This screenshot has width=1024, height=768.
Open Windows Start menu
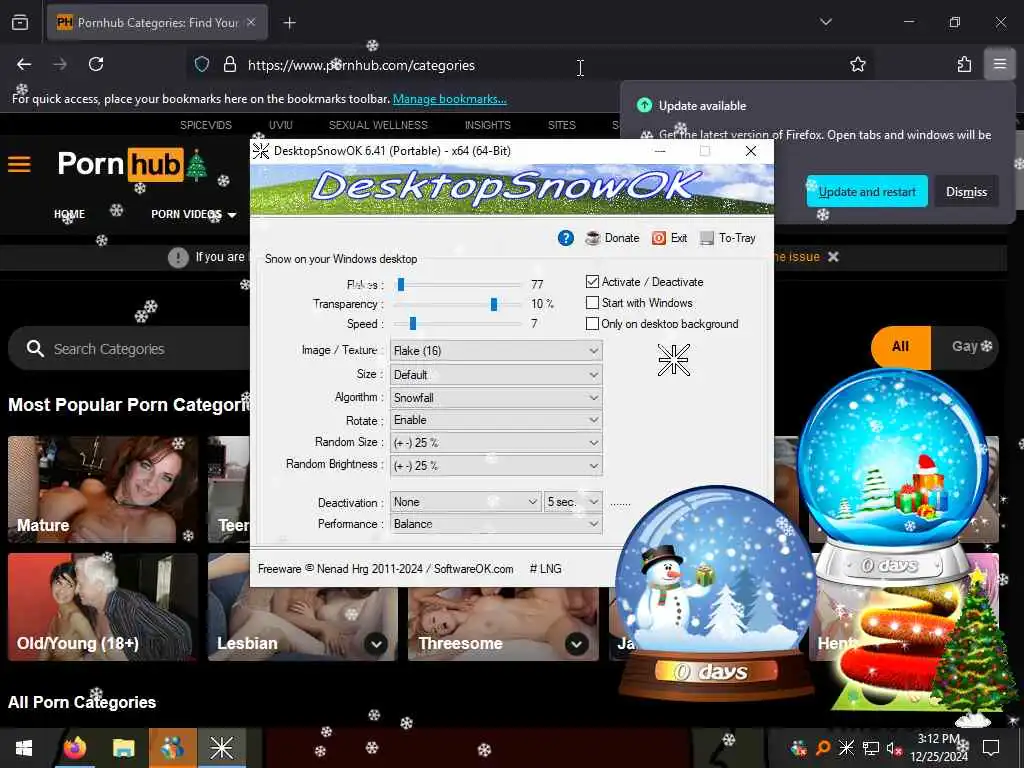(x=24, y=748)
